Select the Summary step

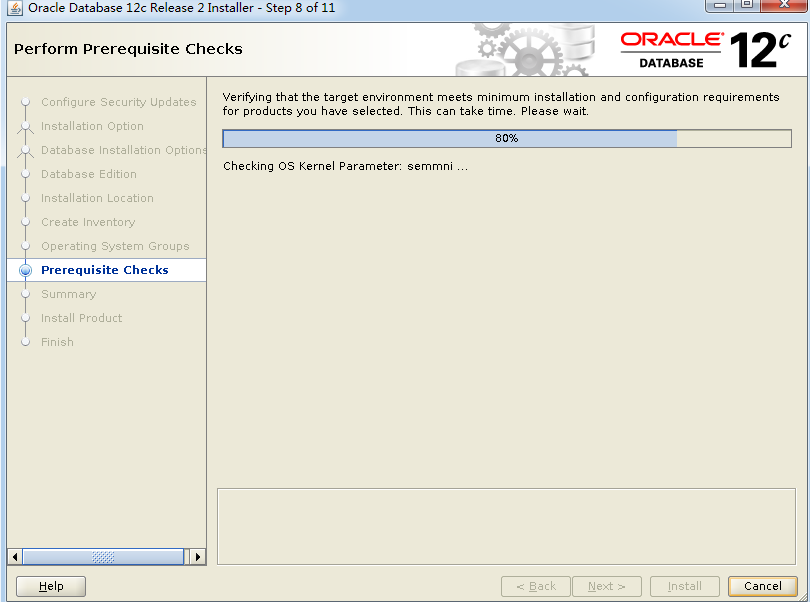(69, 294)
